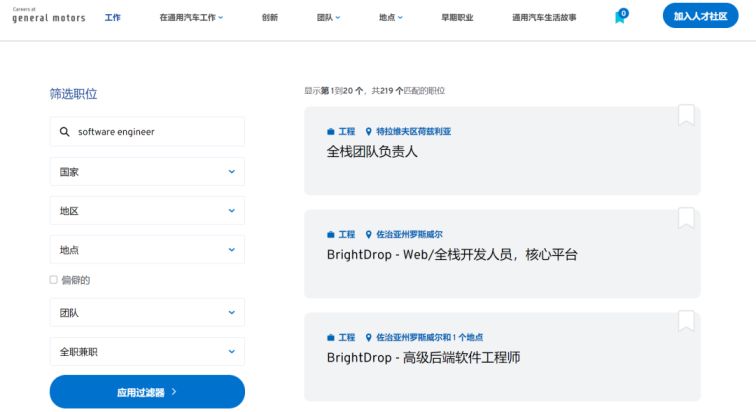Click the 加入人才社区 button
The image size is (756, 412).
[x=699, y=17]
